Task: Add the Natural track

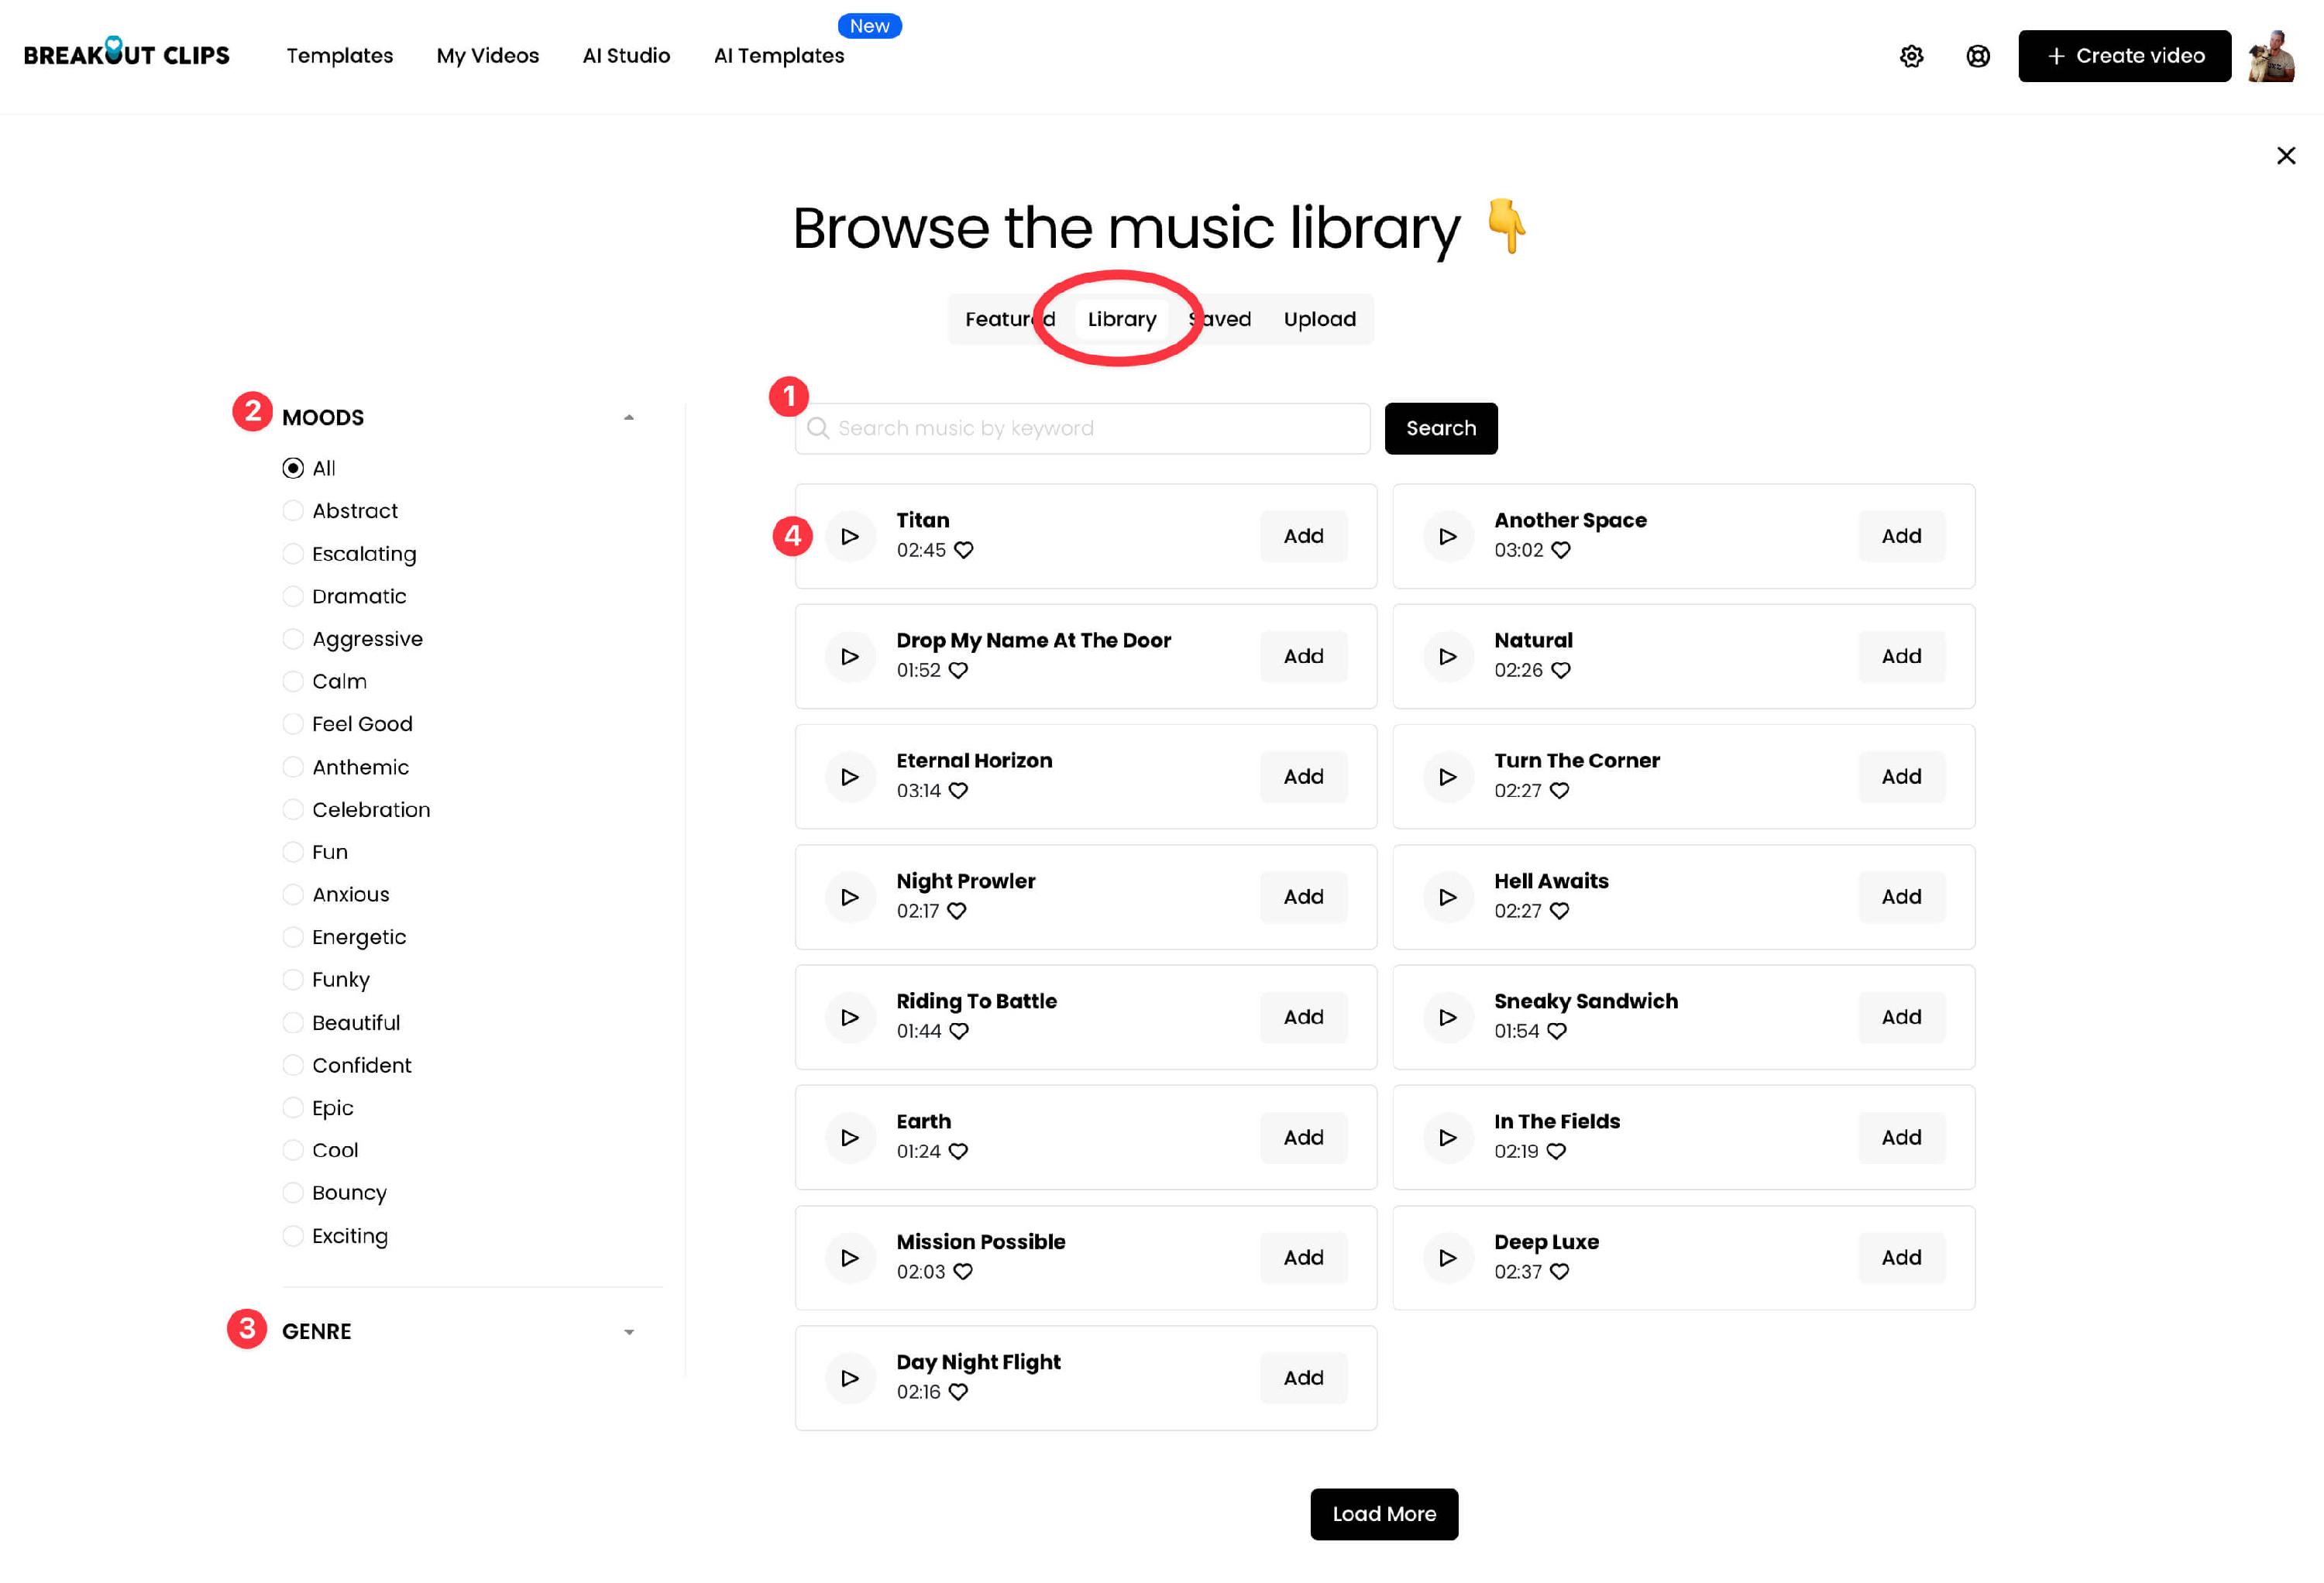Action: point(1900,656)
